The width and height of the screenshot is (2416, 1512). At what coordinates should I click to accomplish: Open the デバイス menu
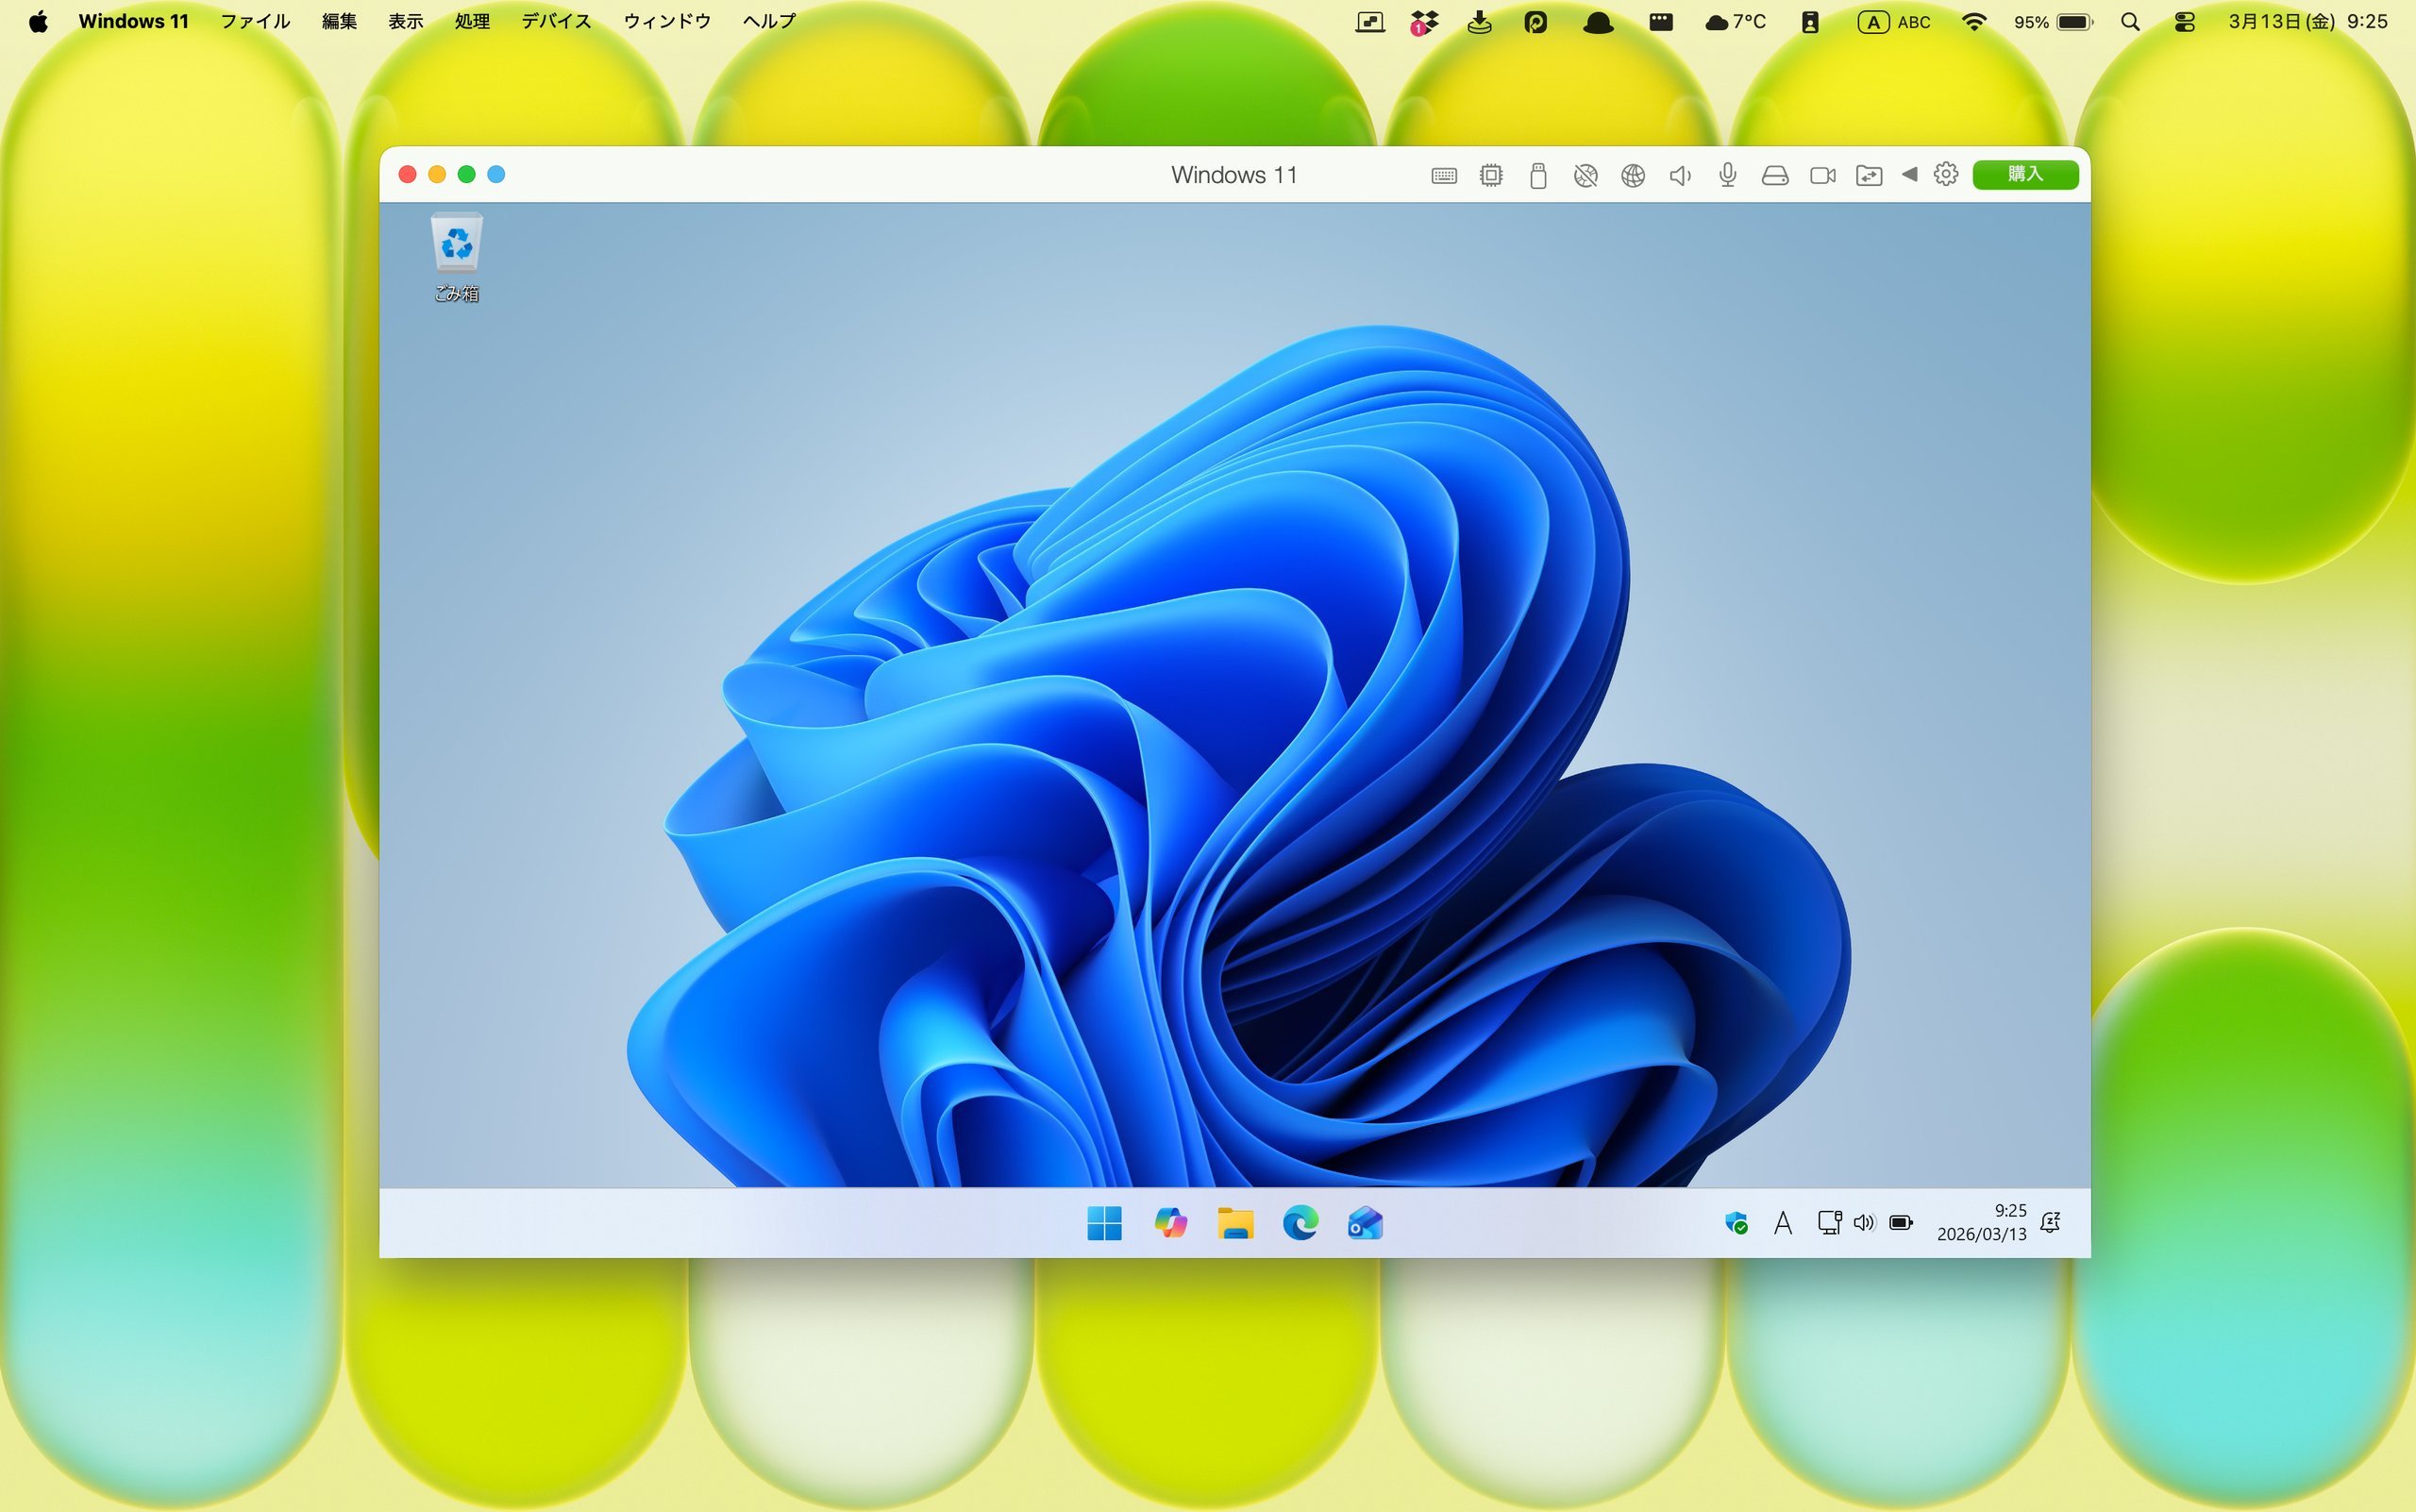click(556, 21)
